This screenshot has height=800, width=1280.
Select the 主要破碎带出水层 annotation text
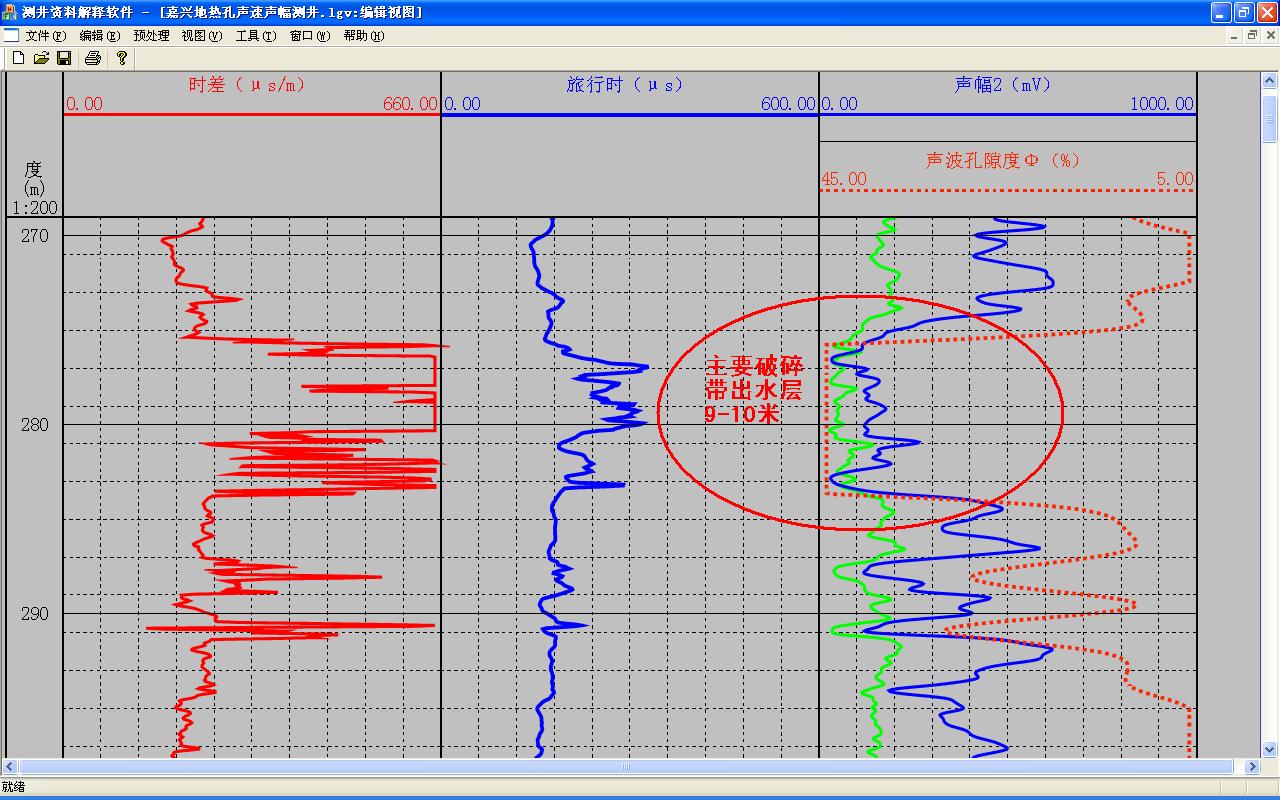pyautogui.click(x=755, y=391)
